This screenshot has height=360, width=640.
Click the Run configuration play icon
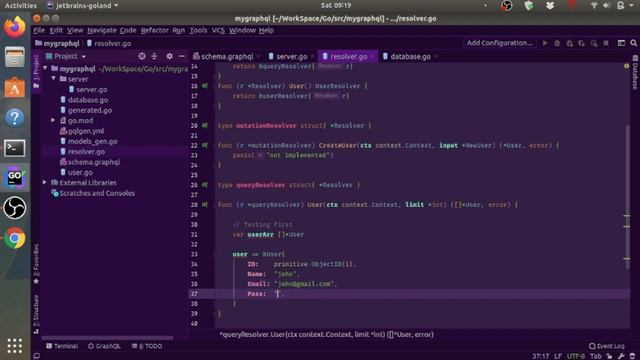545,43
